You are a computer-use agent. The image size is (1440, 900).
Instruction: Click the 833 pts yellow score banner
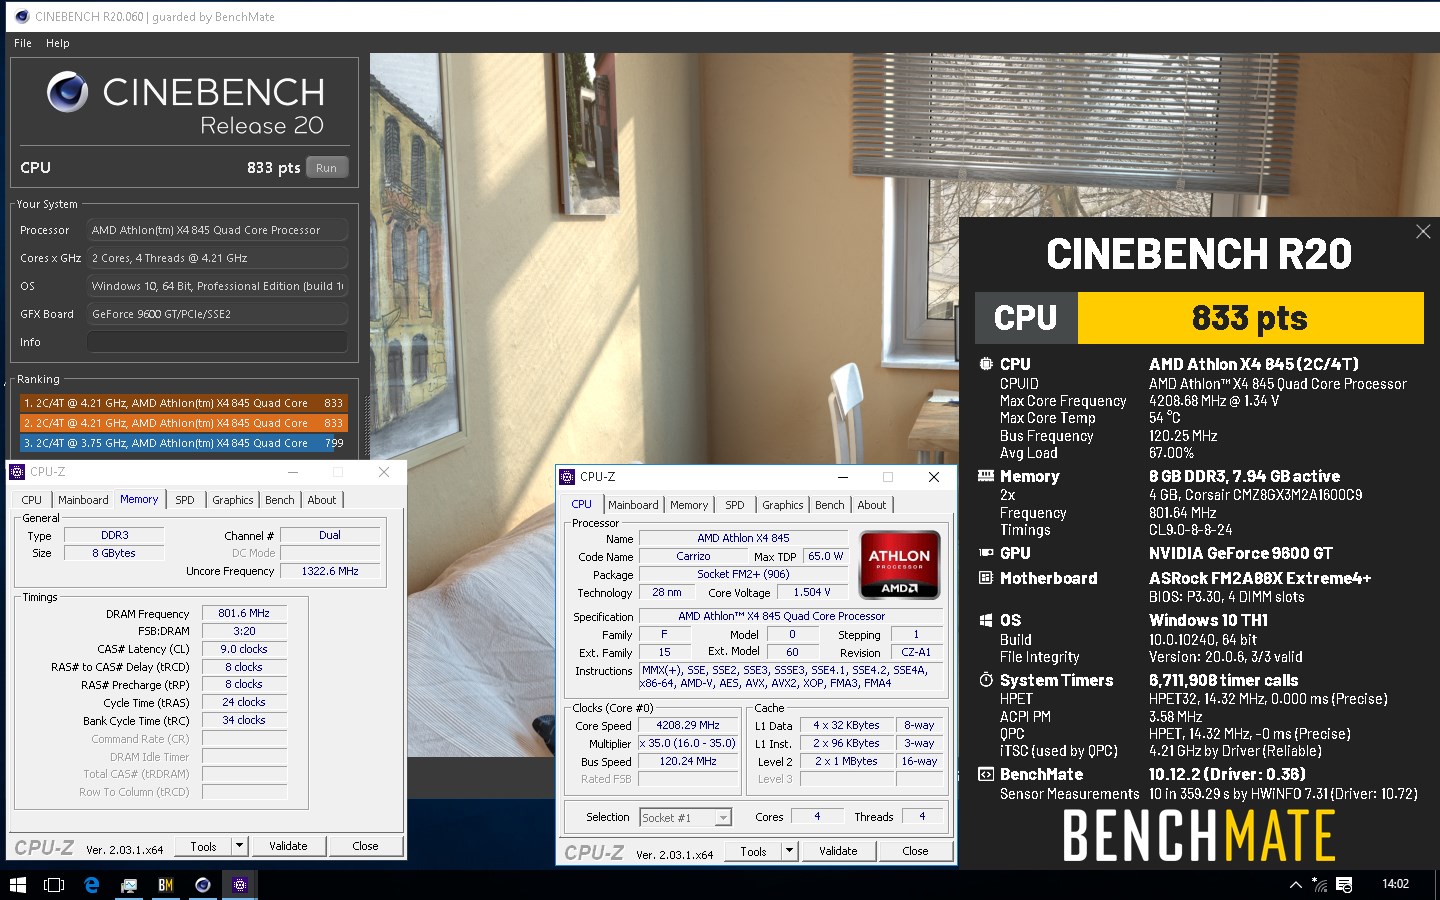coord(1250,318)
